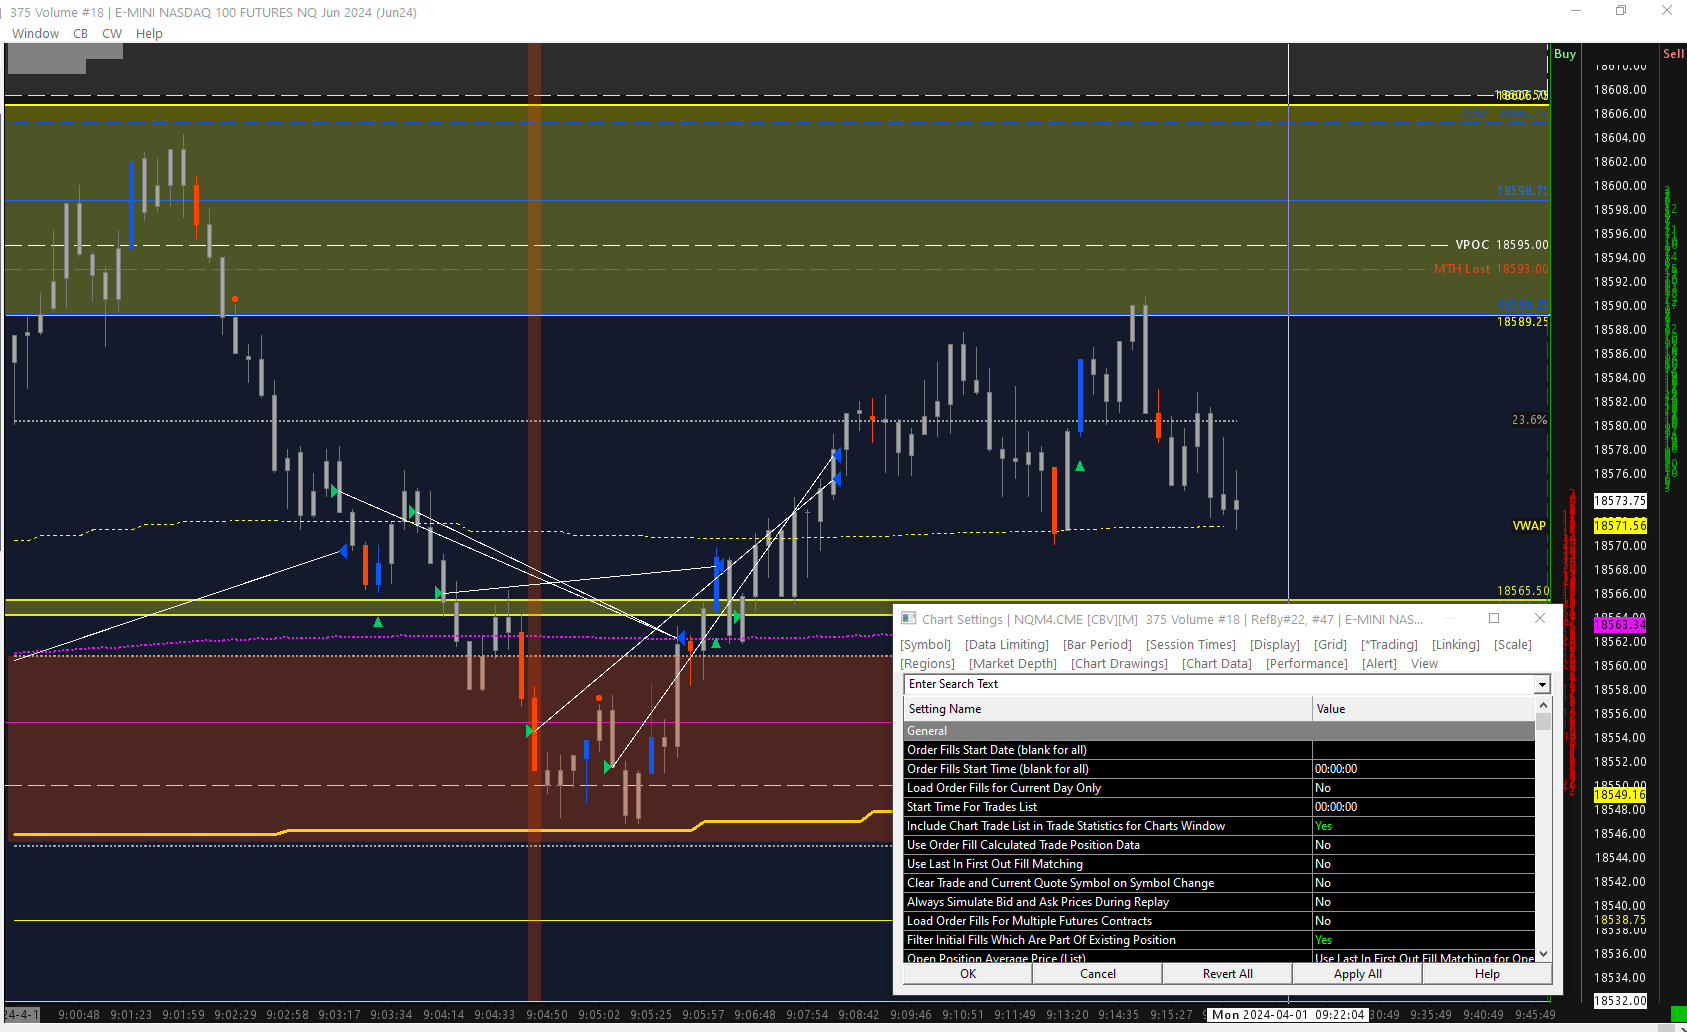The height and width of the screenshot is (1032, 1687).
Task: Select Filter Initial Fills Part Of Existing Position
Action: point(1219,940)
